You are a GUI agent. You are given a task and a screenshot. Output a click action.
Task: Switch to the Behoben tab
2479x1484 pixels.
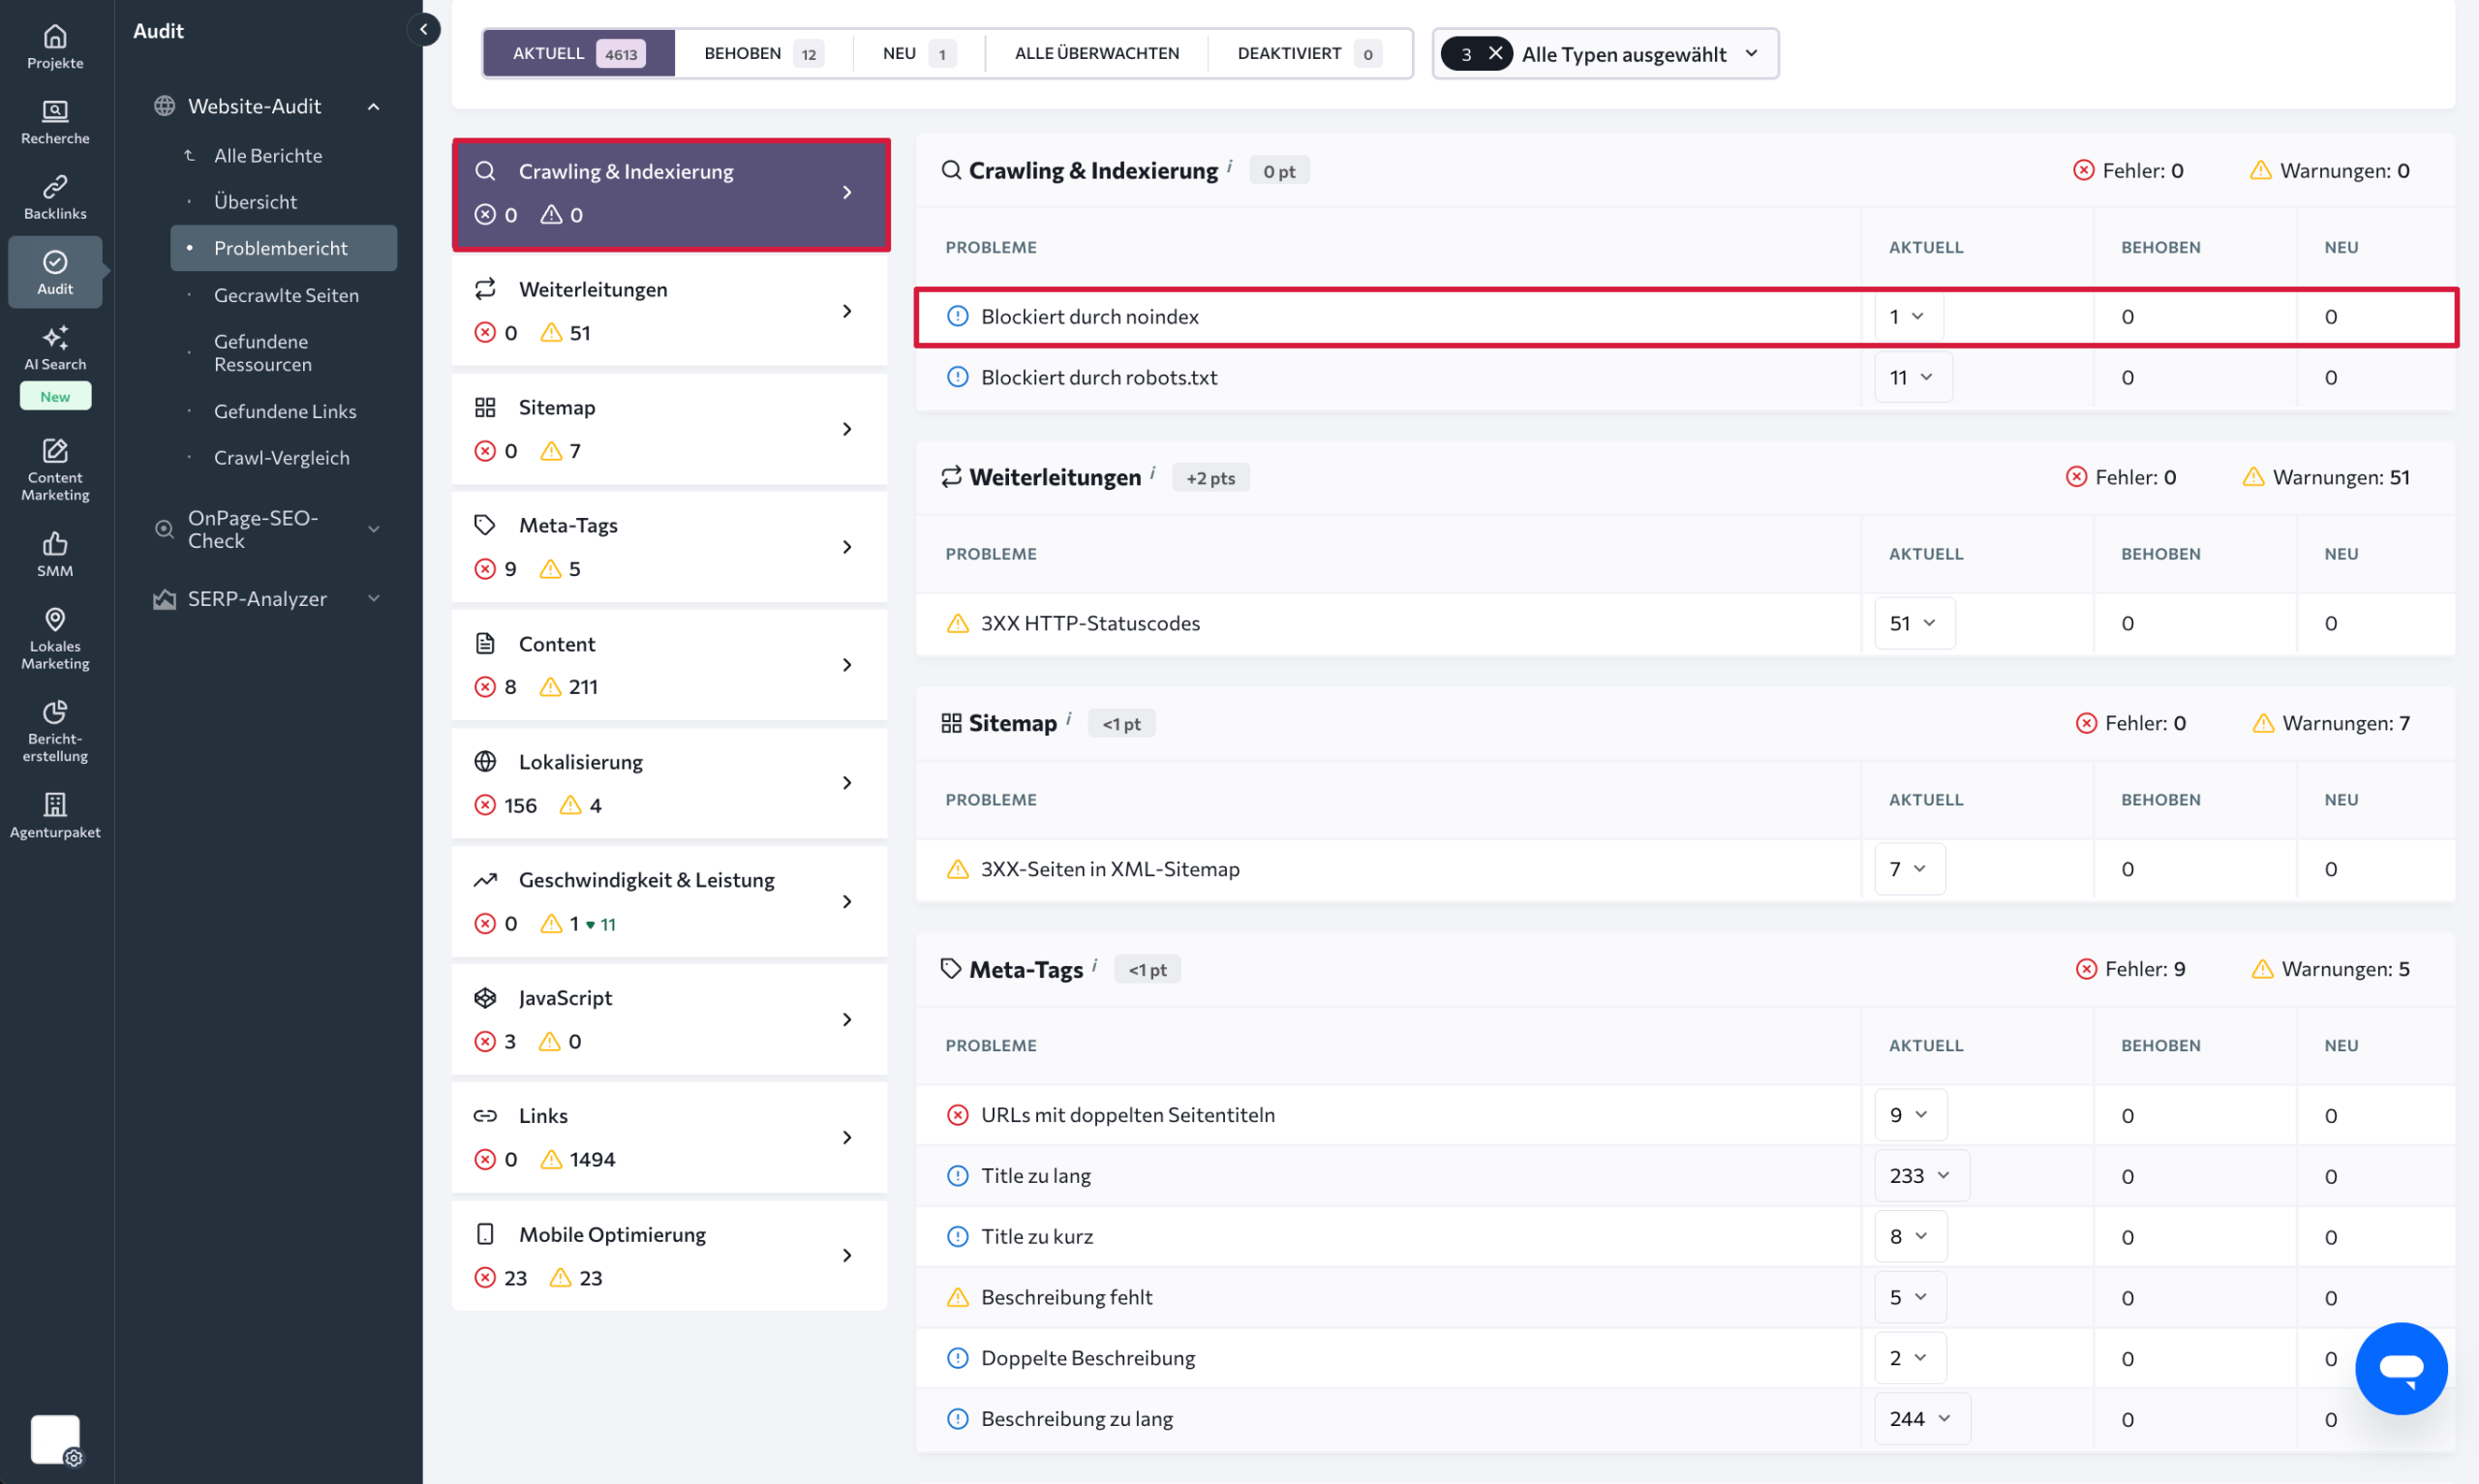[762, 53]
